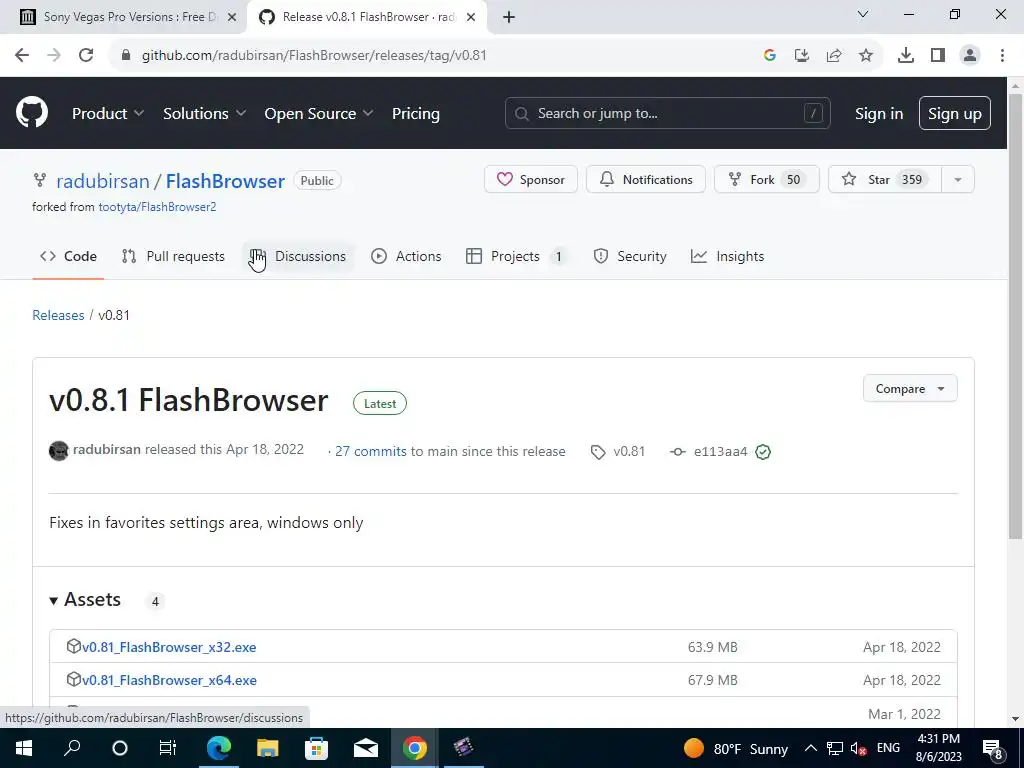The height and width of the screenshot is (768, 1024).
Task: Switch to Actions tab
Action: 406,257
